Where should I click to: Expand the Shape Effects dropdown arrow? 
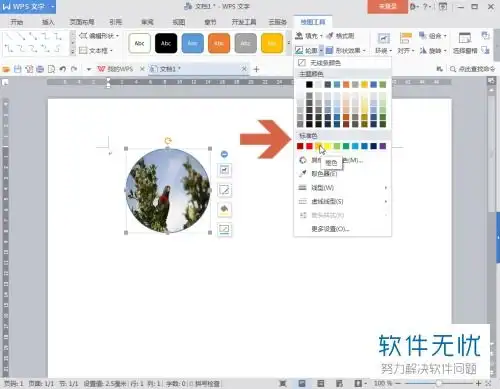(x=364, y=51)
